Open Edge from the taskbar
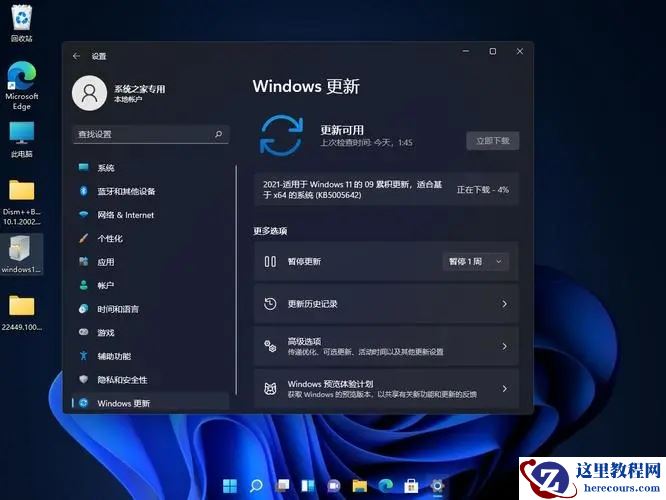The width and height of the screenshot is (666, 500). [386, 486]
